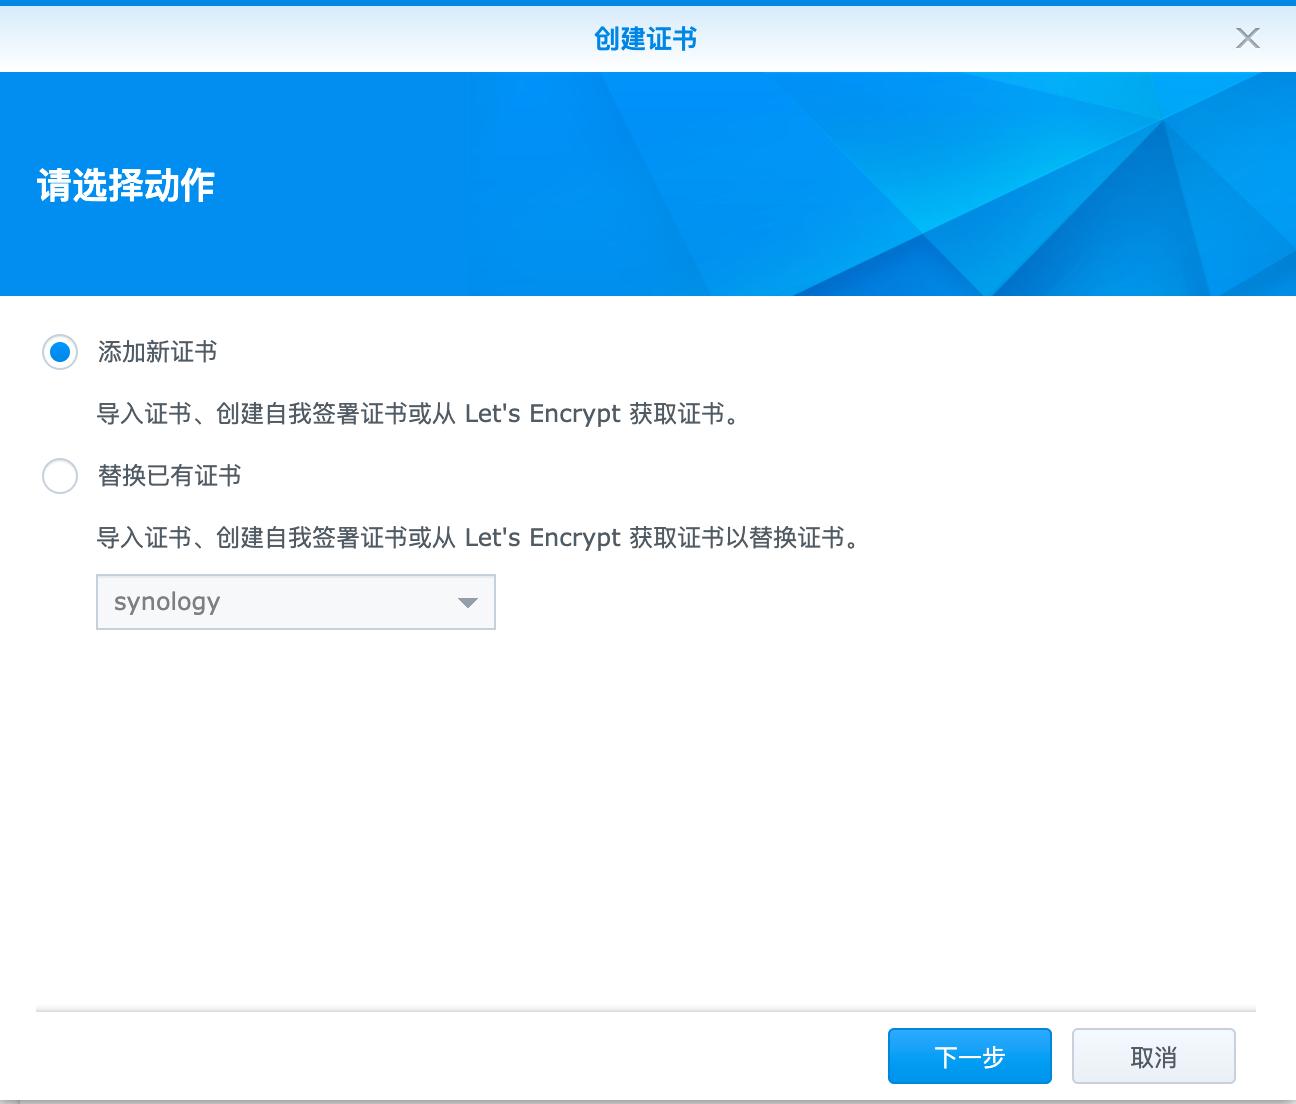Advance to the next wizard step
This screenshot has height=1104, width=1296.
click(x=969, y=1056)
